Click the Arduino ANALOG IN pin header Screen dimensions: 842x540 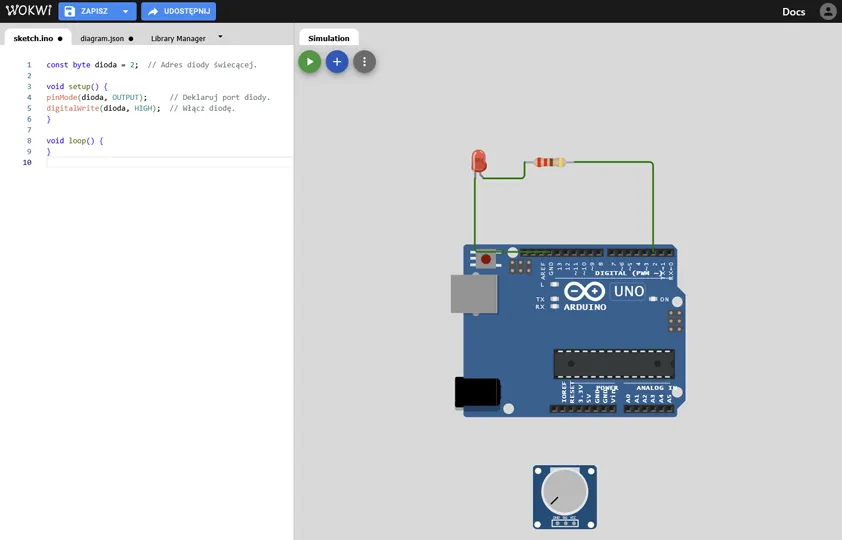pos(649,409)
